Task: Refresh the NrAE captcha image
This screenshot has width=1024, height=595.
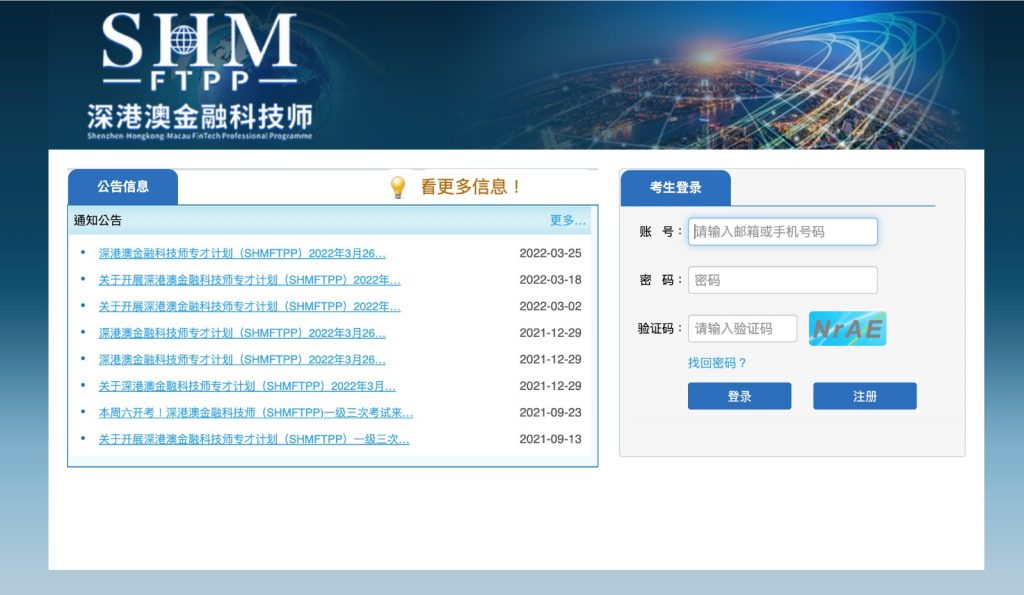Action: pos(847,329)
